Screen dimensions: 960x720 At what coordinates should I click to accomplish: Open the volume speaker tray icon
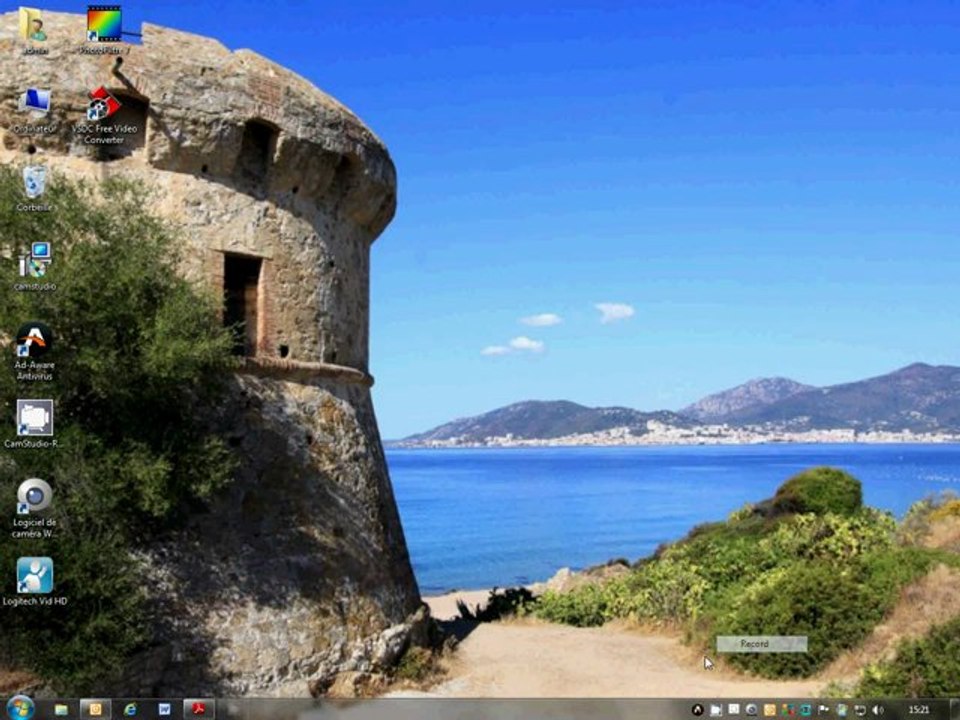878,710
